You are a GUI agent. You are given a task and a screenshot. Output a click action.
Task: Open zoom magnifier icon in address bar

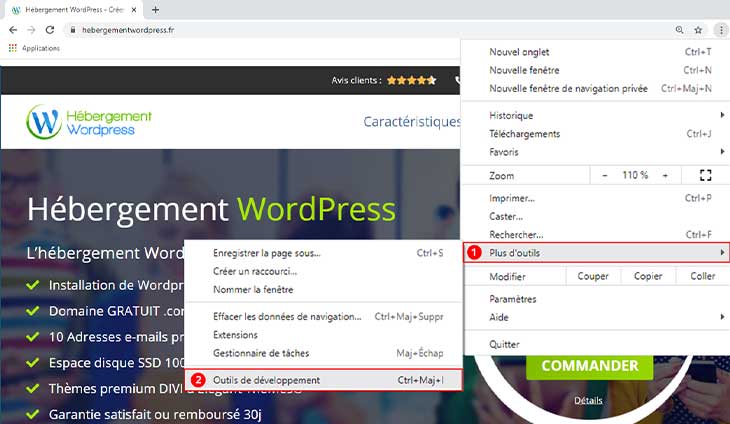click(679, 30)
